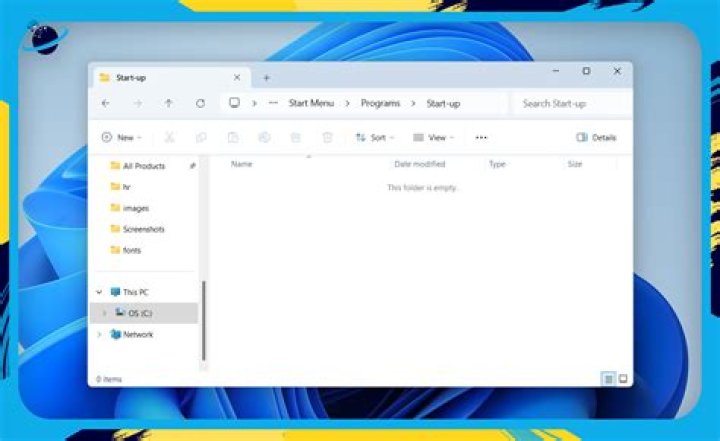This screenshot has height=441, width=720.
Task: Open the New dropdown menu
Action: [x=122, y=137]
